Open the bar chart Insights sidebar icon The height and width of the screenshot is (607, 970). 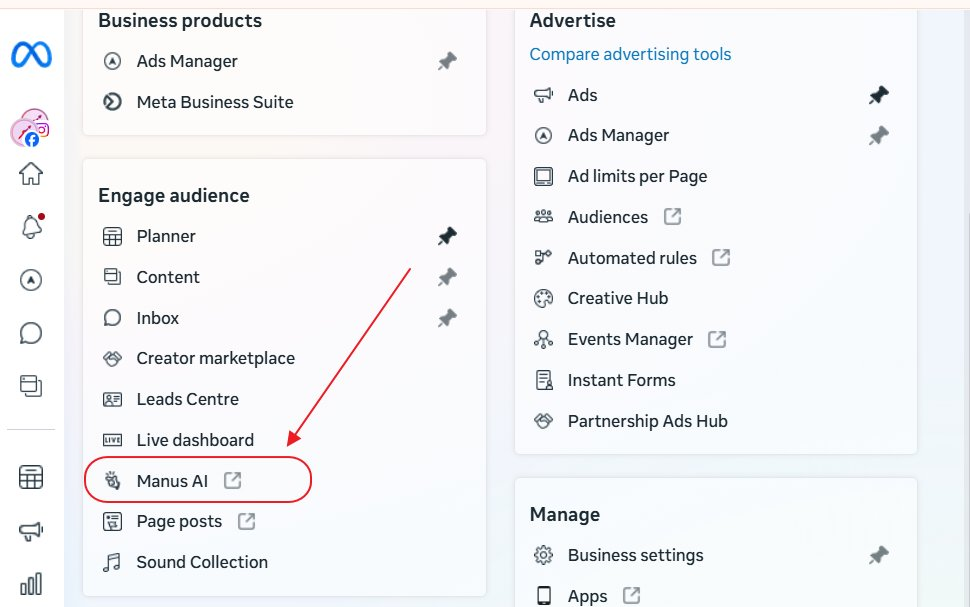31,584
